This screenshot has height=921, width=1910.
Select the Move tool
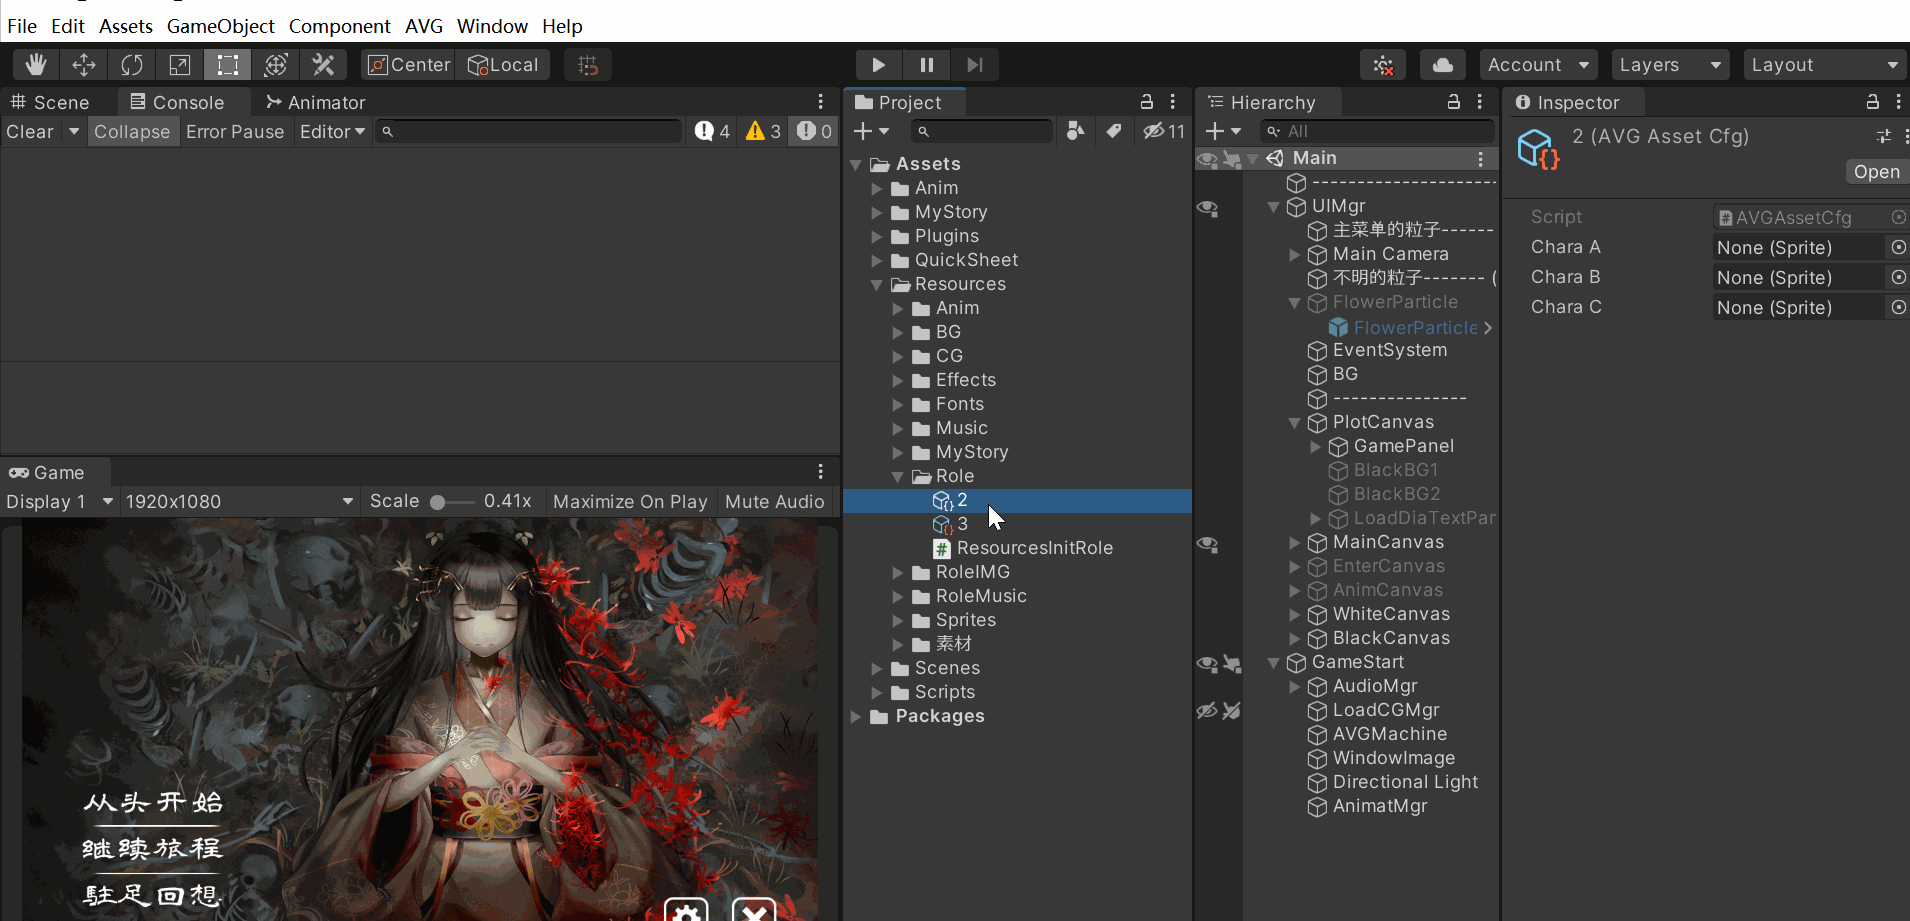[84, 65]
